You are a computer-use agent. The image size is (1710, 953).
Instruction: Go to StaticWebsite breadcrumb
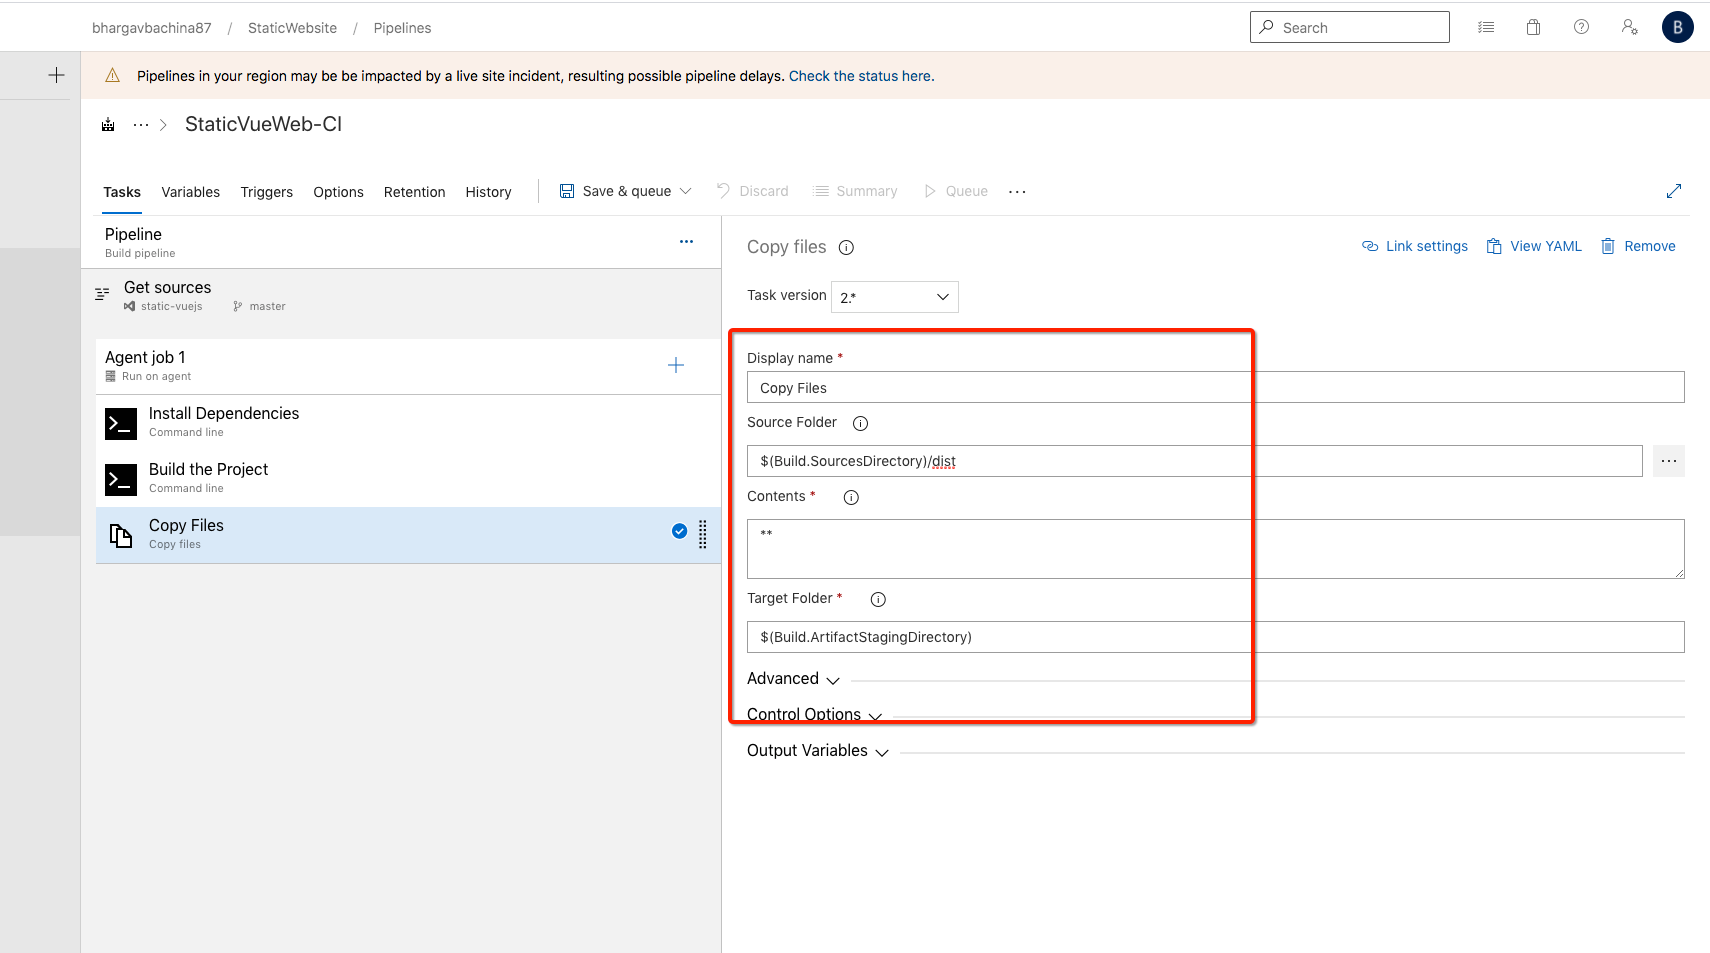[x=292, y=28]
